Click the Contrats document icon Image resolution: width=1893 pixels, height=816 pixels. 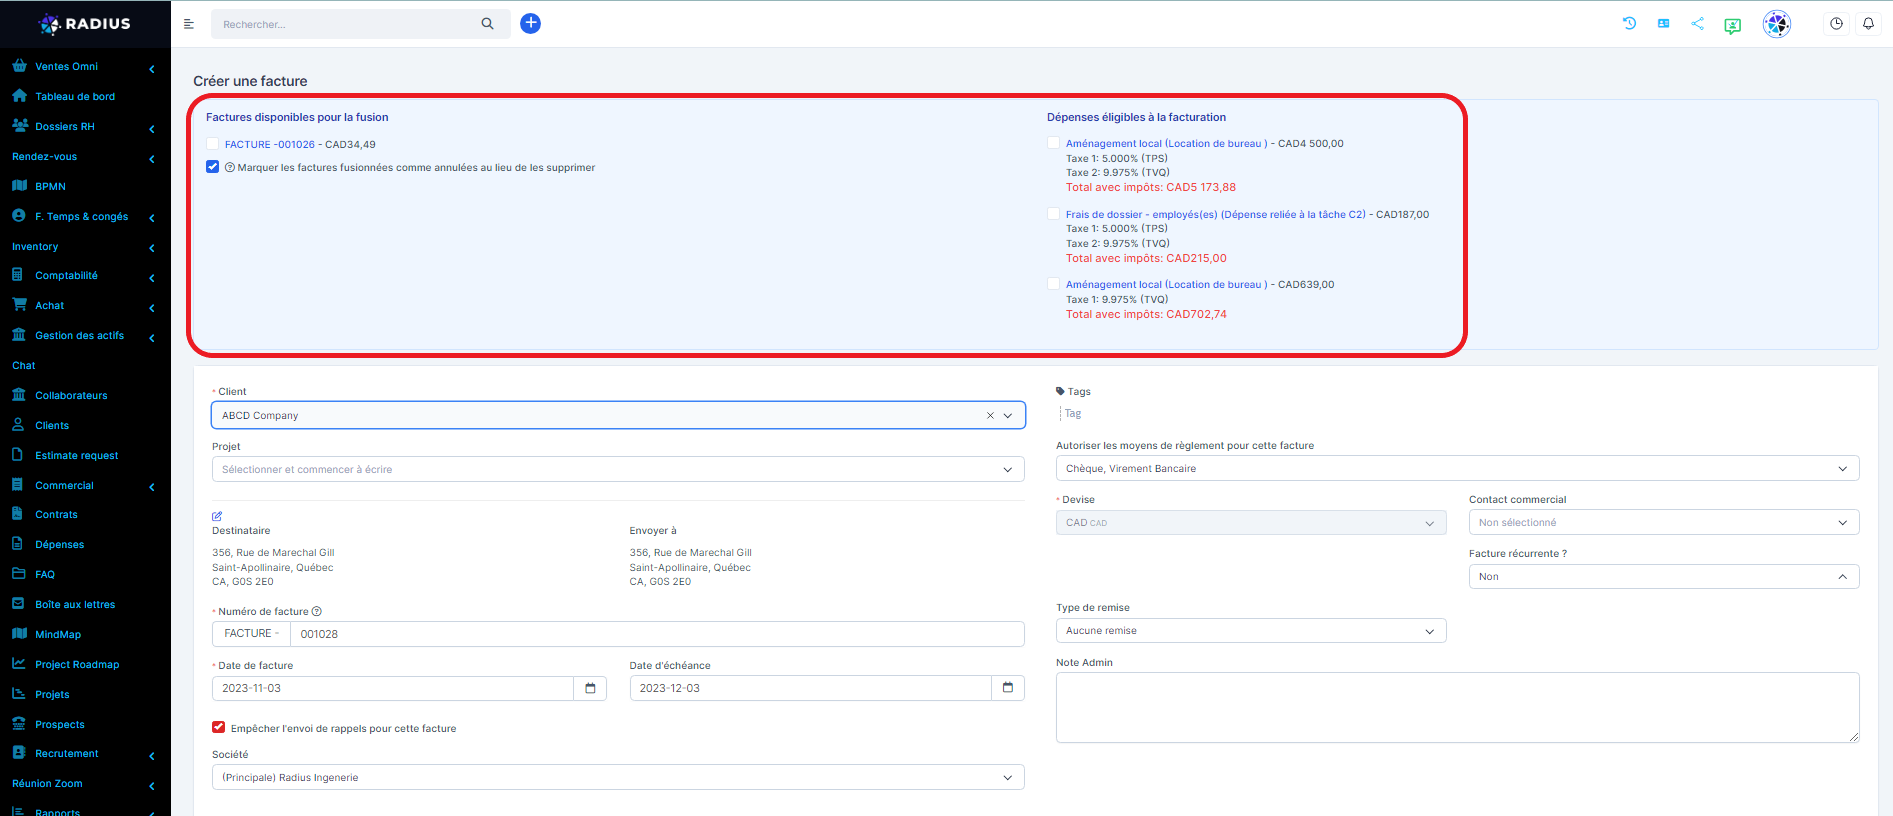point(17,514)
